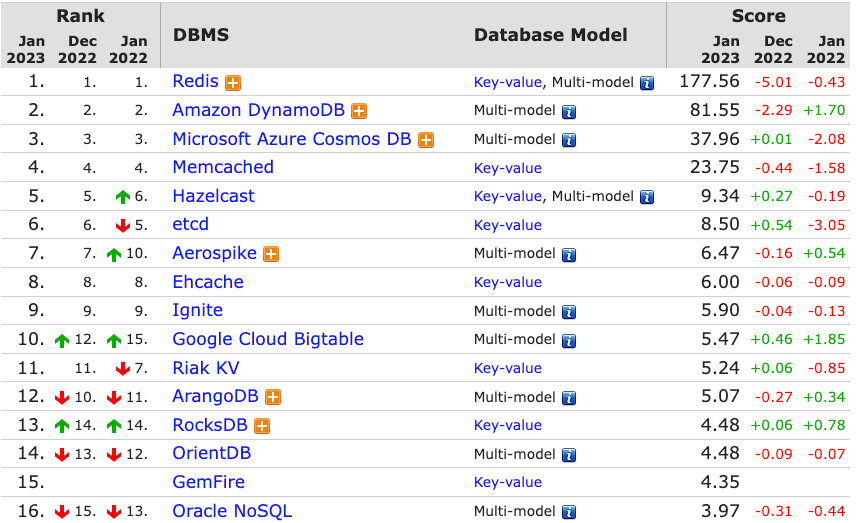Open the OrientDB link

click(212, 453)
